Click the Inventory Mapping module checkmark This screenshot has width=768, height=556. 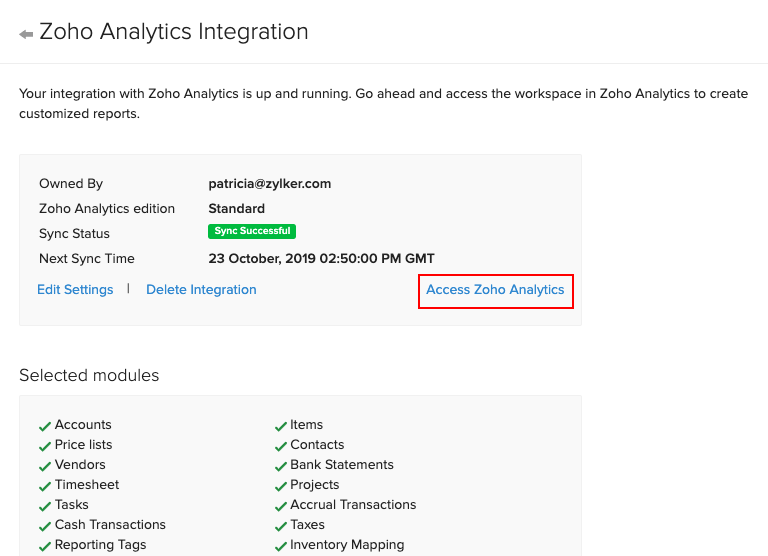coord(281,546)
